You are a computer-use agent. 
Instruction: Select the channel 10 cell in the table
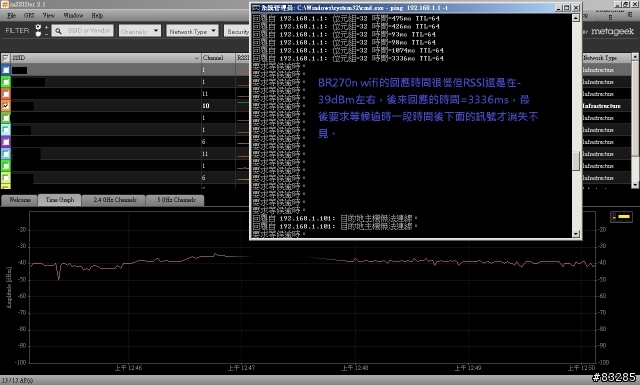[218, 106]
